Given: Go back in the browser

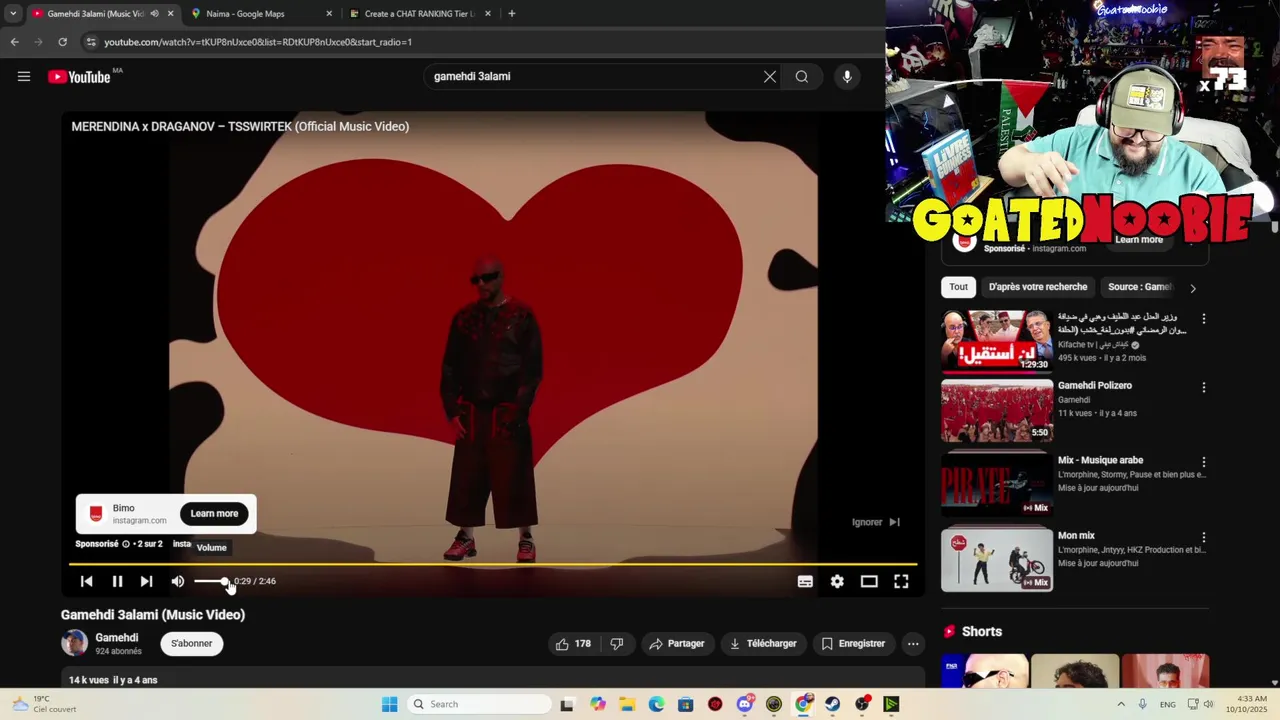Looking at the screenshot, I should 14,42.
